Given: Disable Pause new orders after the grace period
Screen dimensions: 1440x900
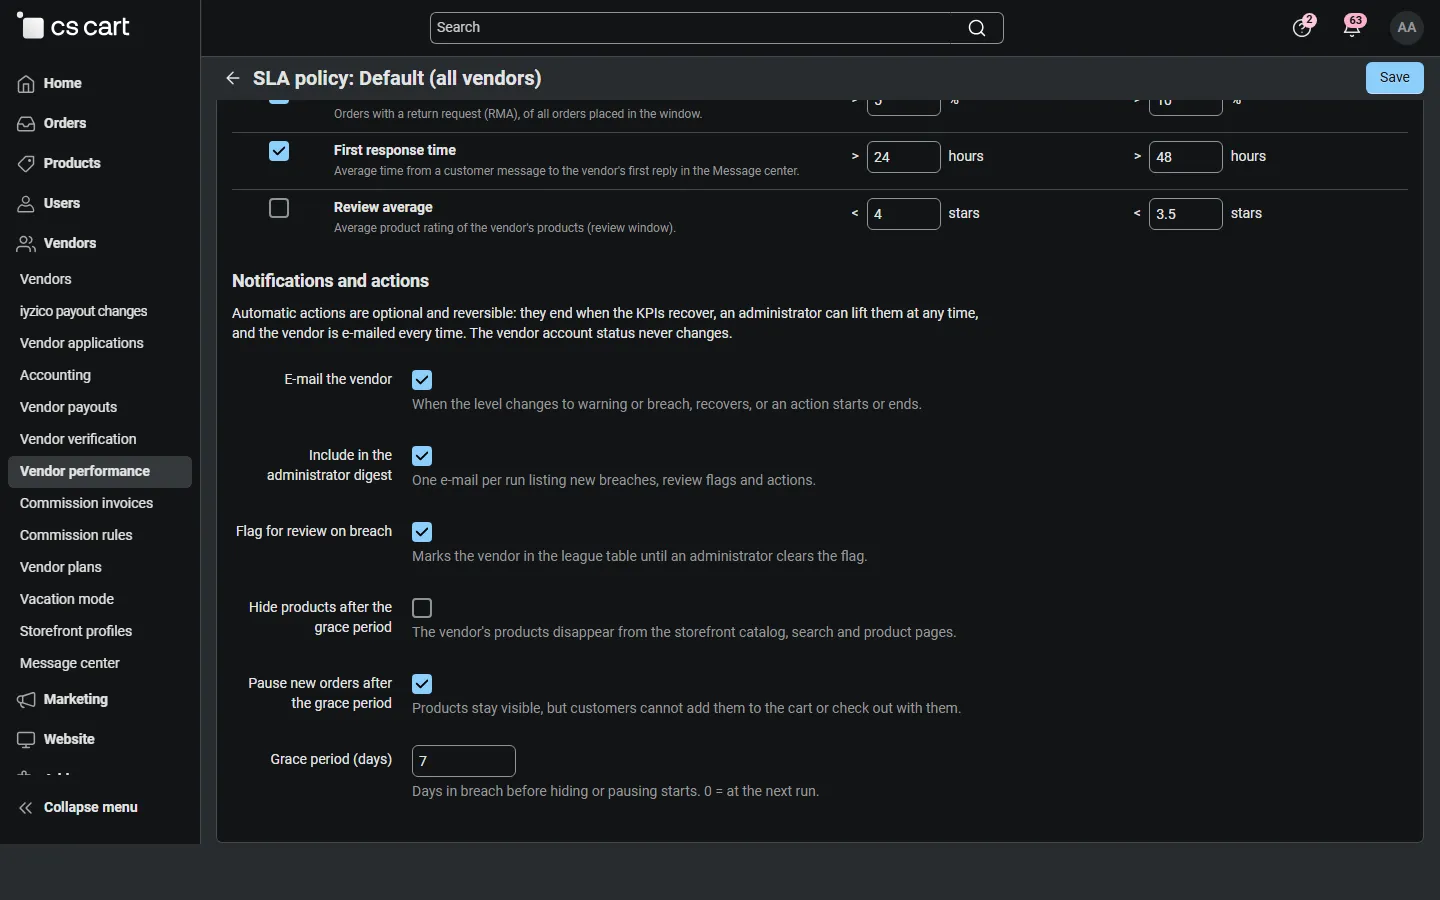Looking at the screenshot, I should [422, 684].
